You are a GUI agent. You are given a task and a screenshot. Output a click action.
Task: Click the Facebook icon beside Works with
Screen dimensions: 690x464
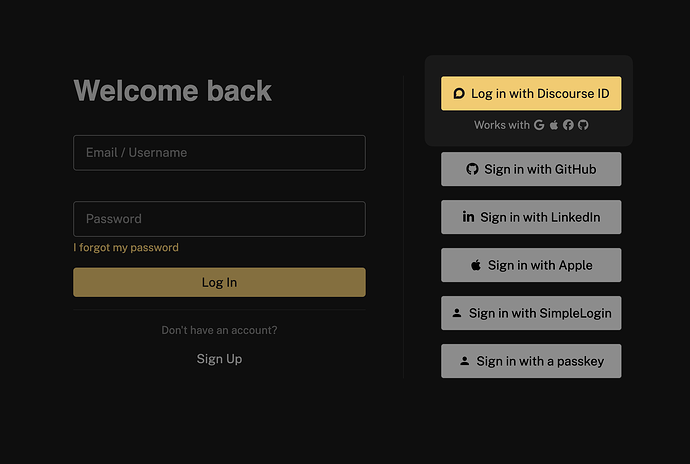pos(568,125)
